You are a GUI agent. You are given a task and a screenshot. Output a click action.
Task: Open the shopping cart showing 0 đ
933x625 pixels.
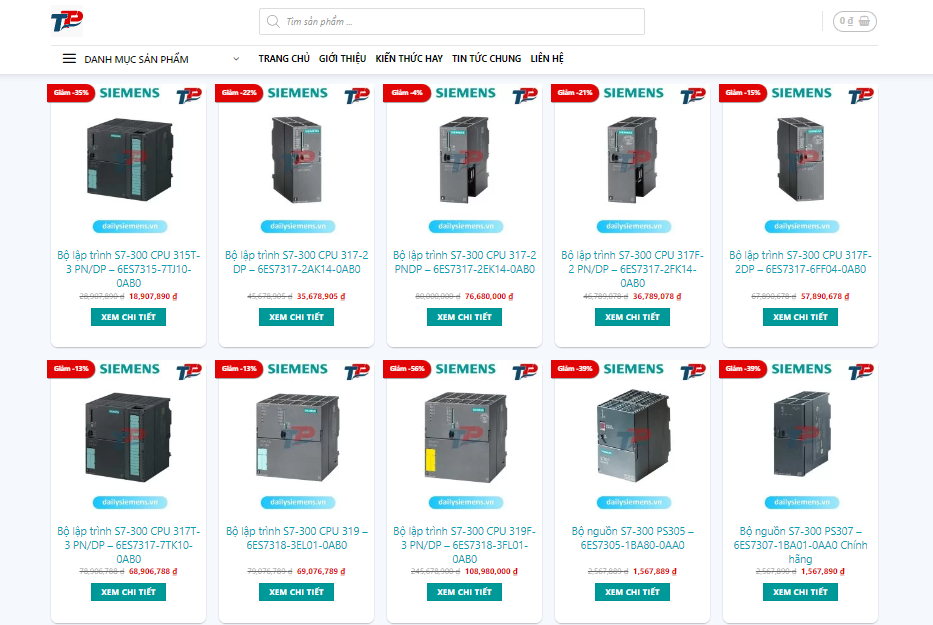coord(854,21)
